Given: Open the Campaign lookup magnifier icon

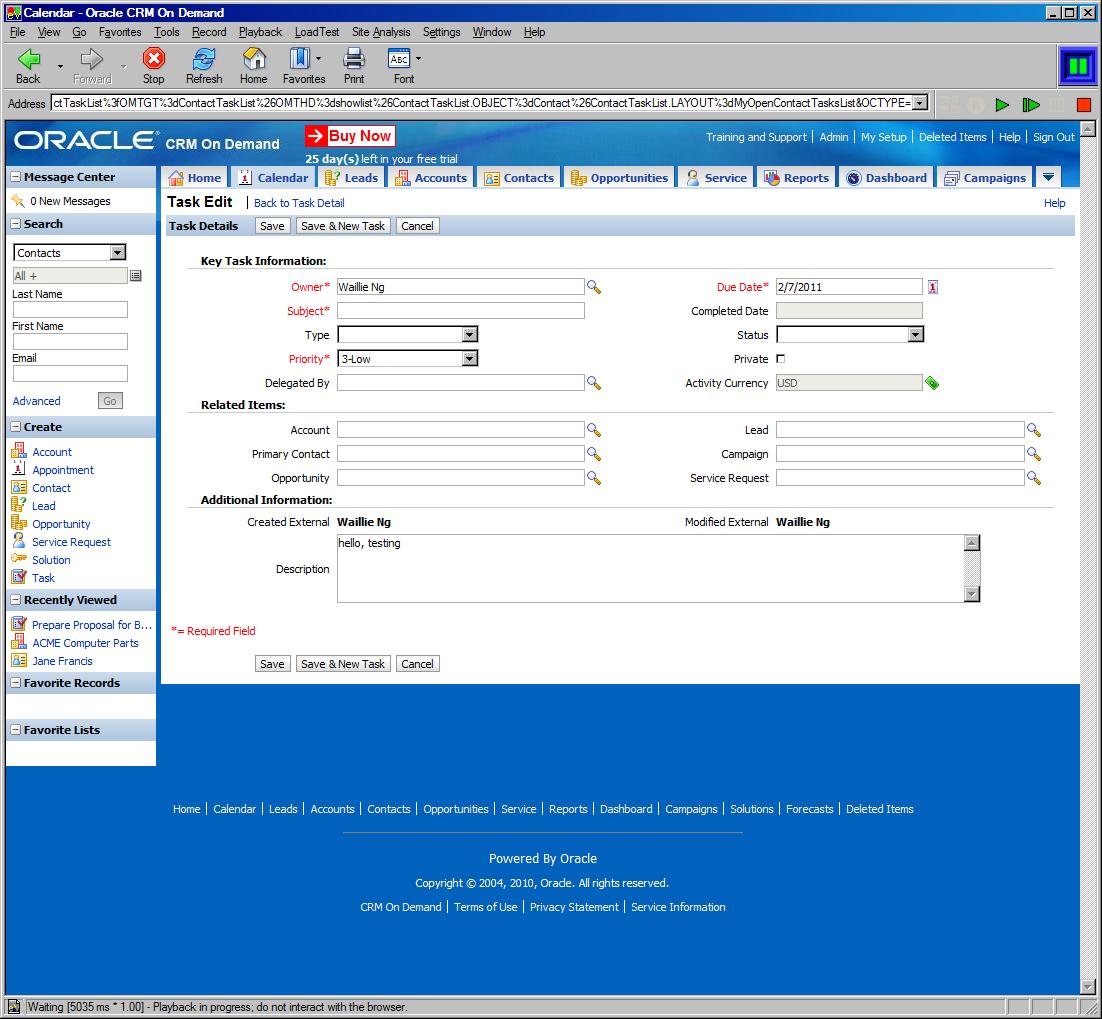Looking at the screenshot, I should click(1033, 454).
